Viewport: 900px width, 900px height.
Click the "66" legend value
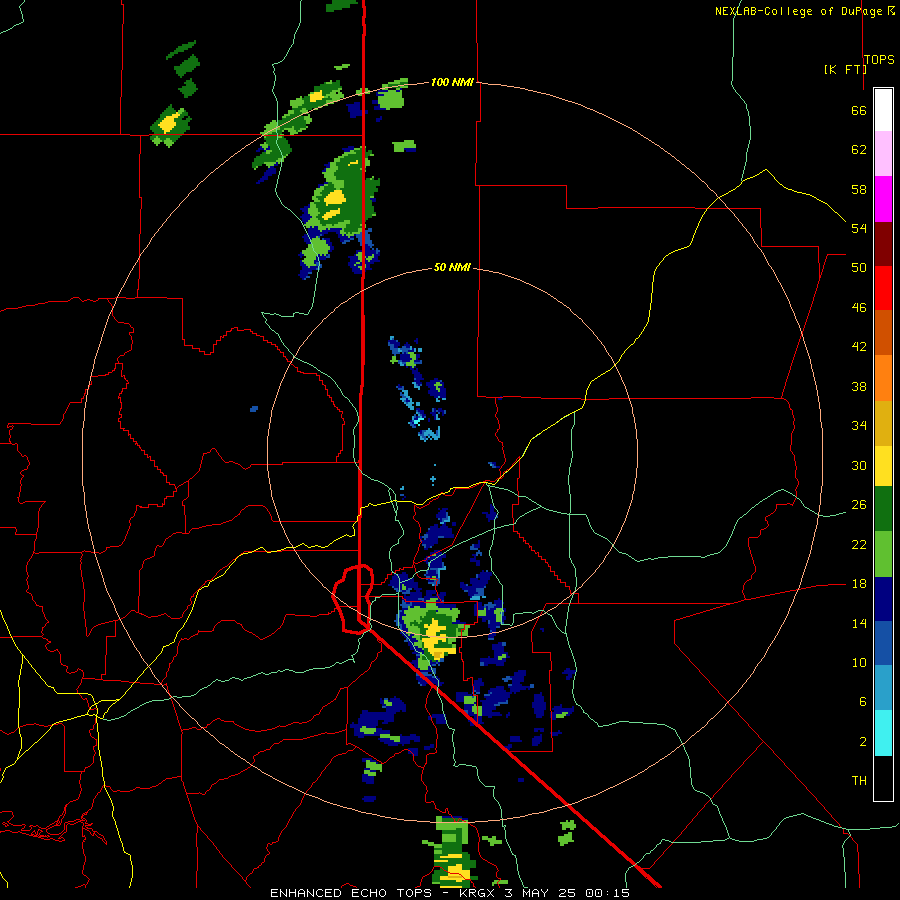[x=859, y=111]
